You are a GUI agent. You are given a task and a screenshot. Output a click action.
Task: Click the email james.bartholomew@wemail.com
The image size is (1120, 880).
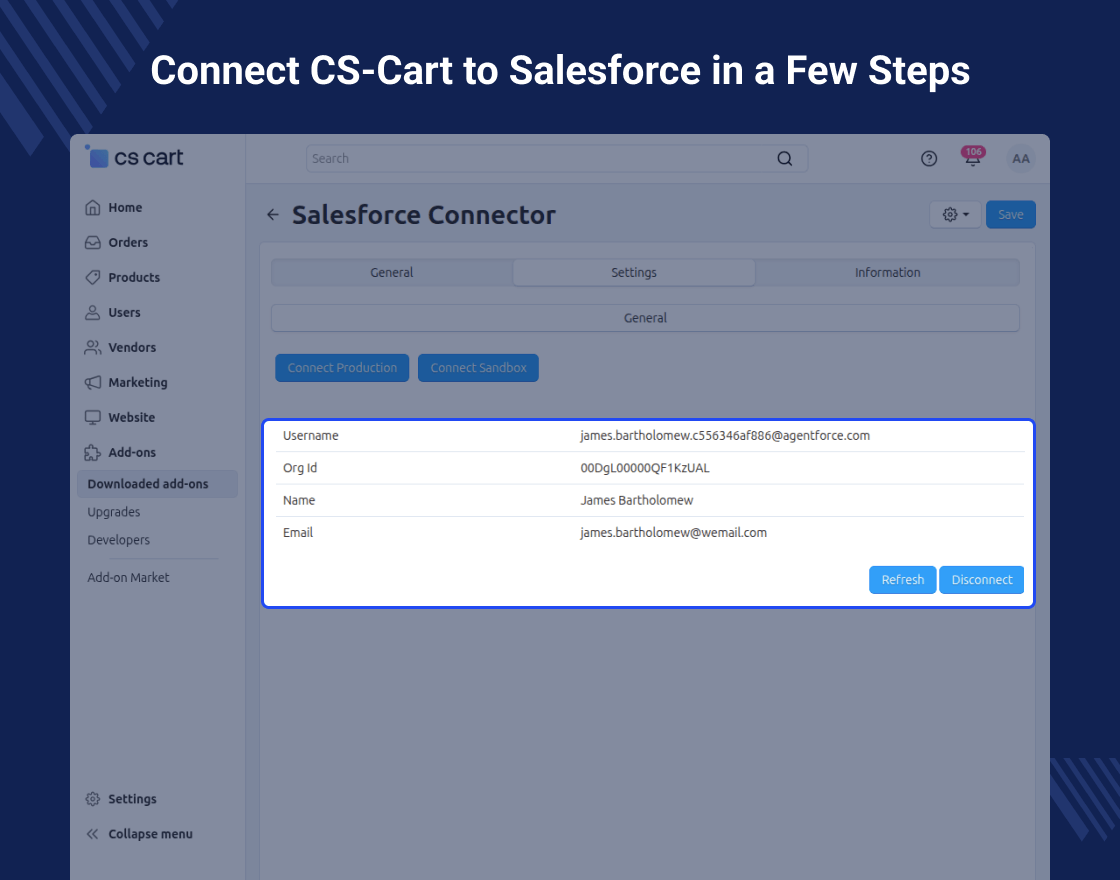[x=674, y=533]
